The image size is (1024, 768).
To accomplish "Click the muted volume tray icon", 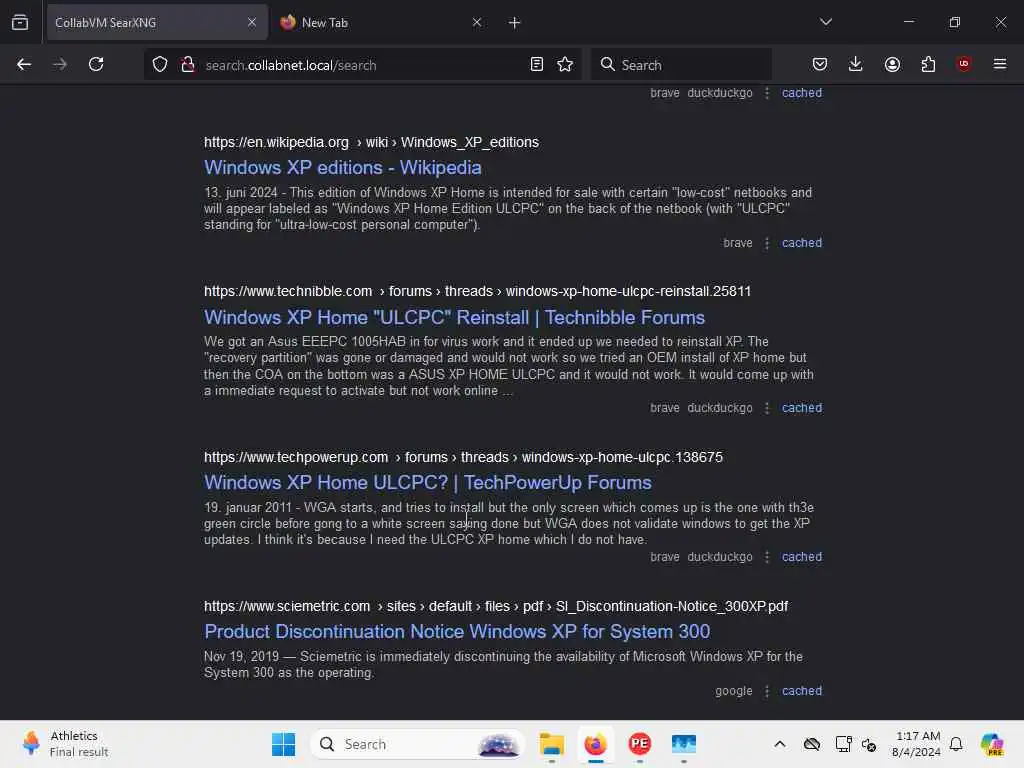I will pos(869,744).
